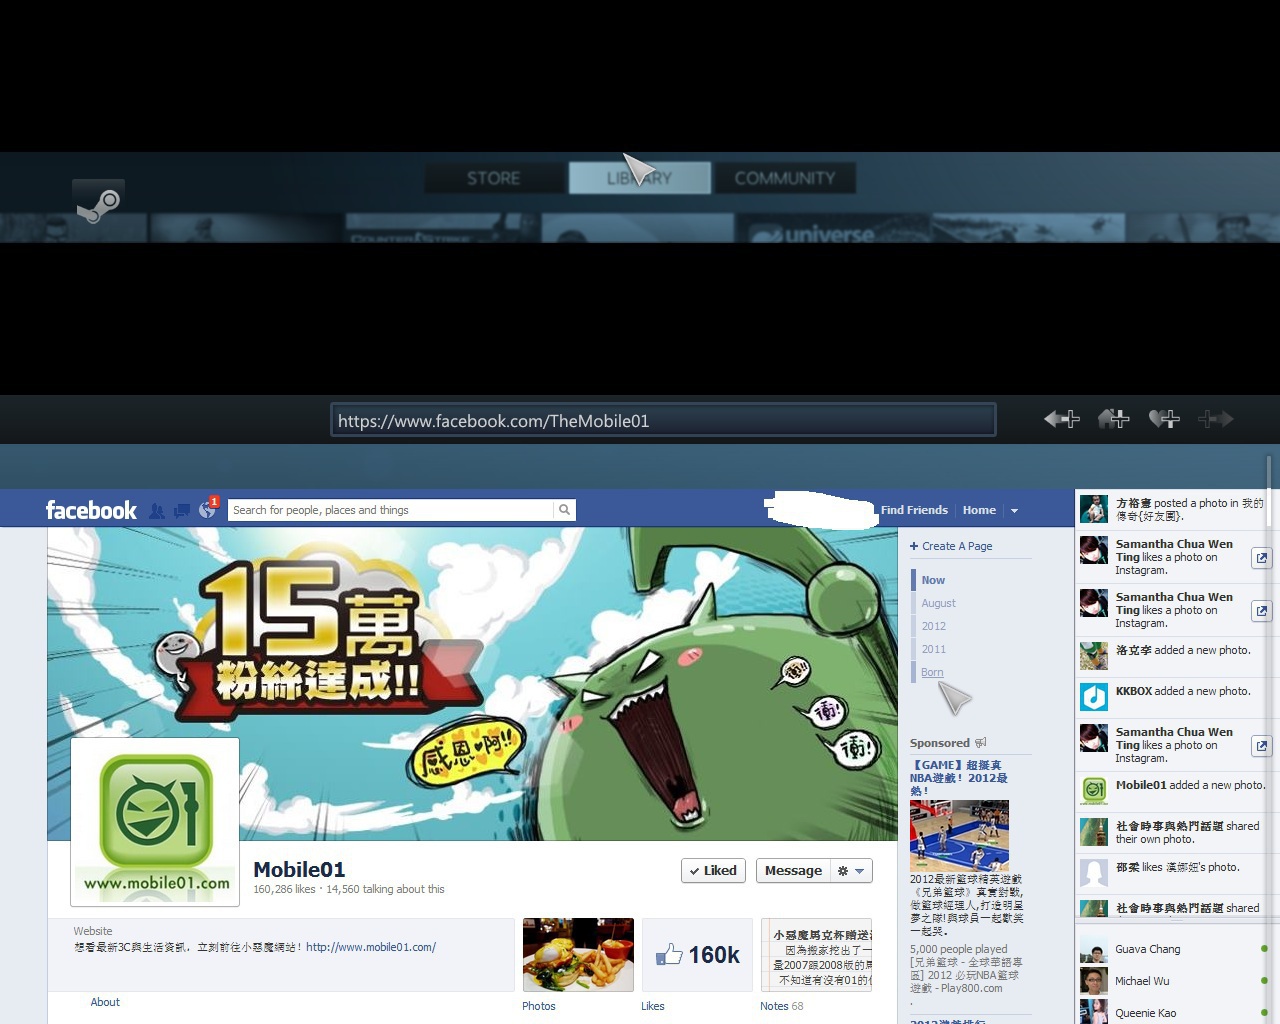Viewport: 1280px width, 1024px height.
Task: Jump to 2011 on the timeline
Action: click(x=933, y=649)
